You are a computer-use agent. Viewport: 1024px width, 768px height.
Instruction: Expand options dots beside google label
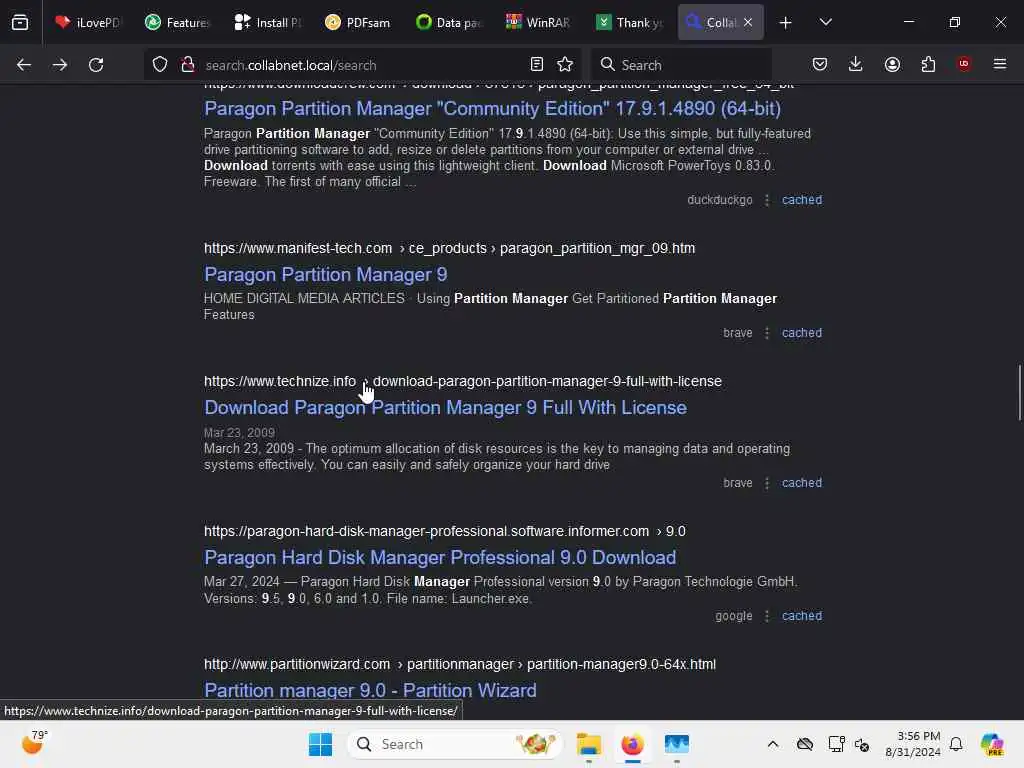(767, 616)
